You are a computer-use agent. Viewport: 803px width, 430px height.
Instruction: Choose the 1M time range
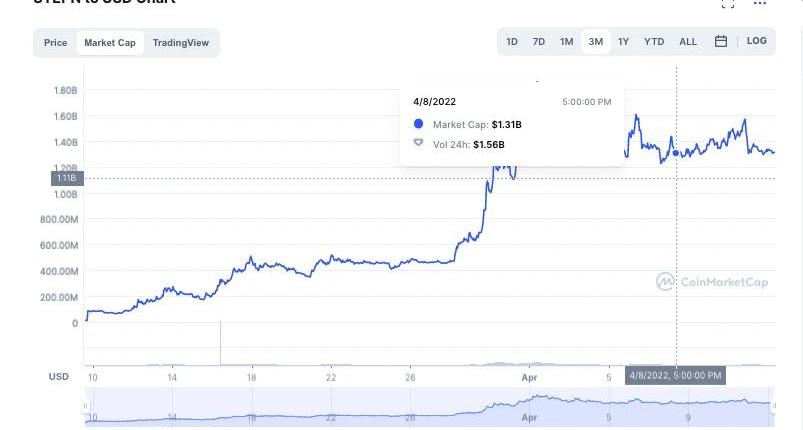[x=567, y=42]
